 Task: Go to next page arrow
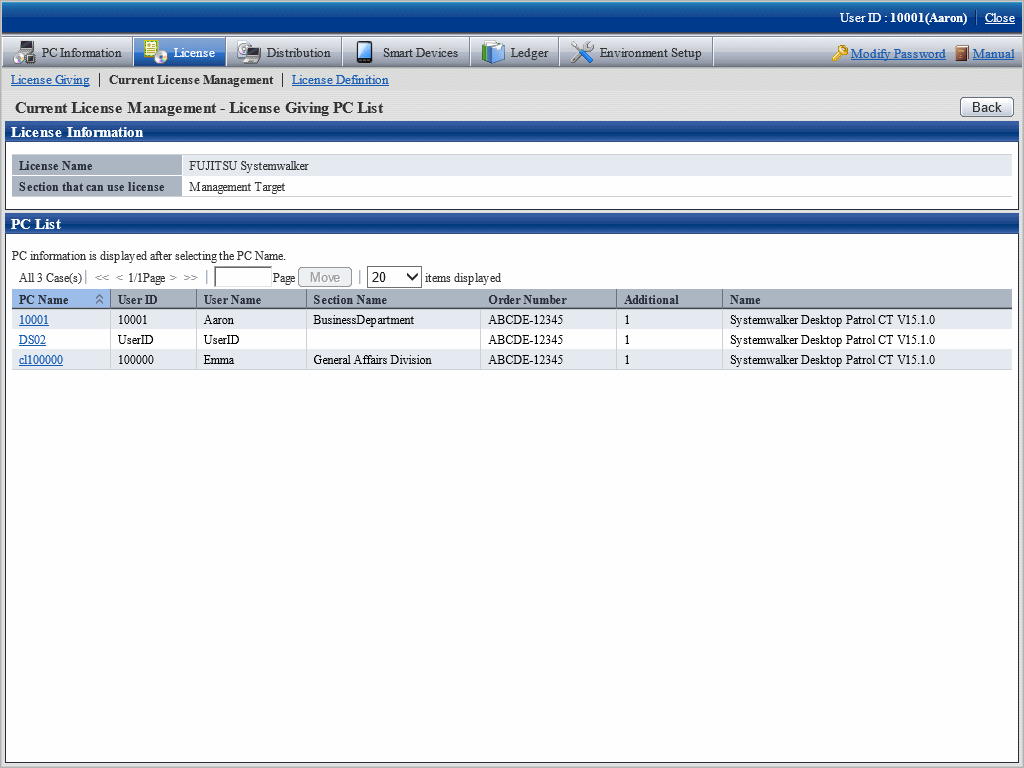173,278
